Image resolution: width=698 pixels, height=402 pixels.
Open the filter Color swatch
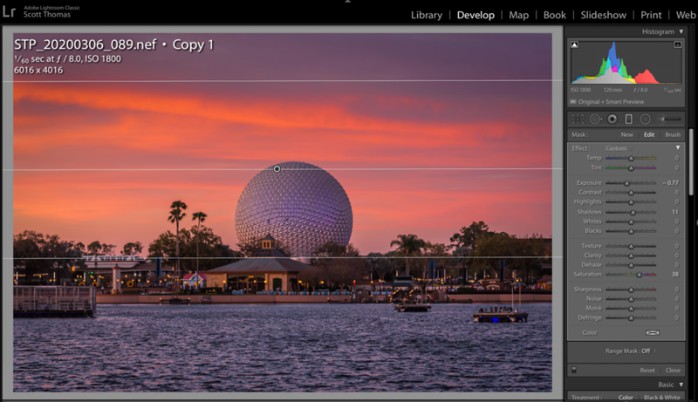652,333
